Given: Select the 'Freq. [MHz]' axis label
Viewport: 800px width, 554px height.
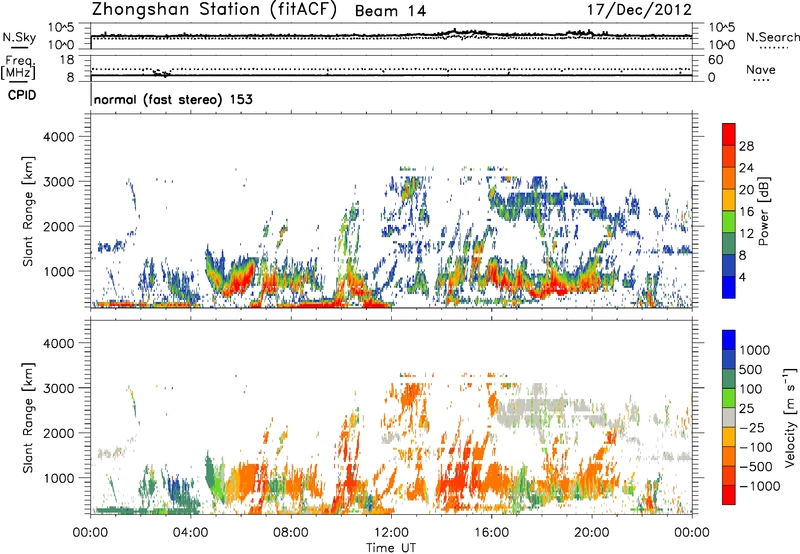Looking at the screenshot, I should (19, 68).
